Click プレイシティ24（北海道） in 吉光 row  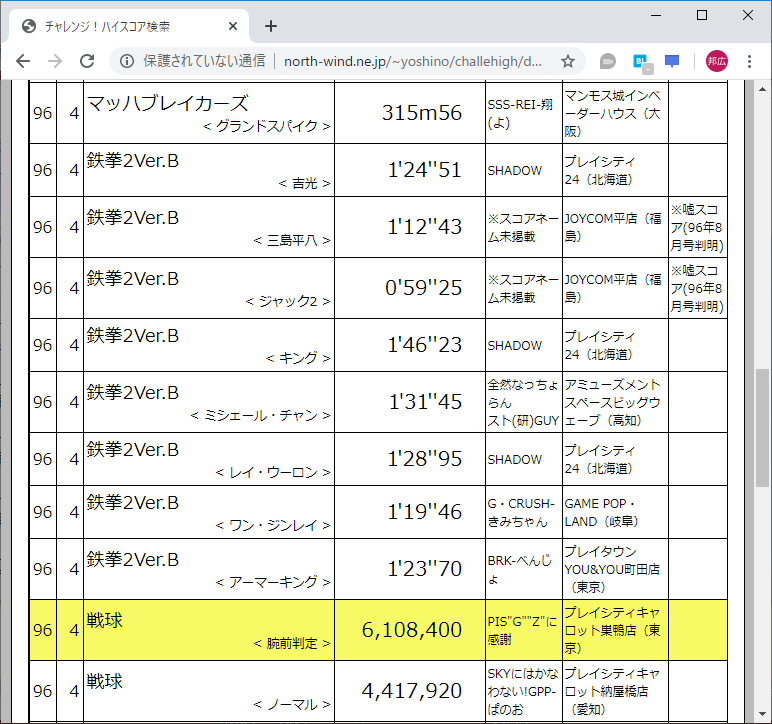tap(600, 170)
